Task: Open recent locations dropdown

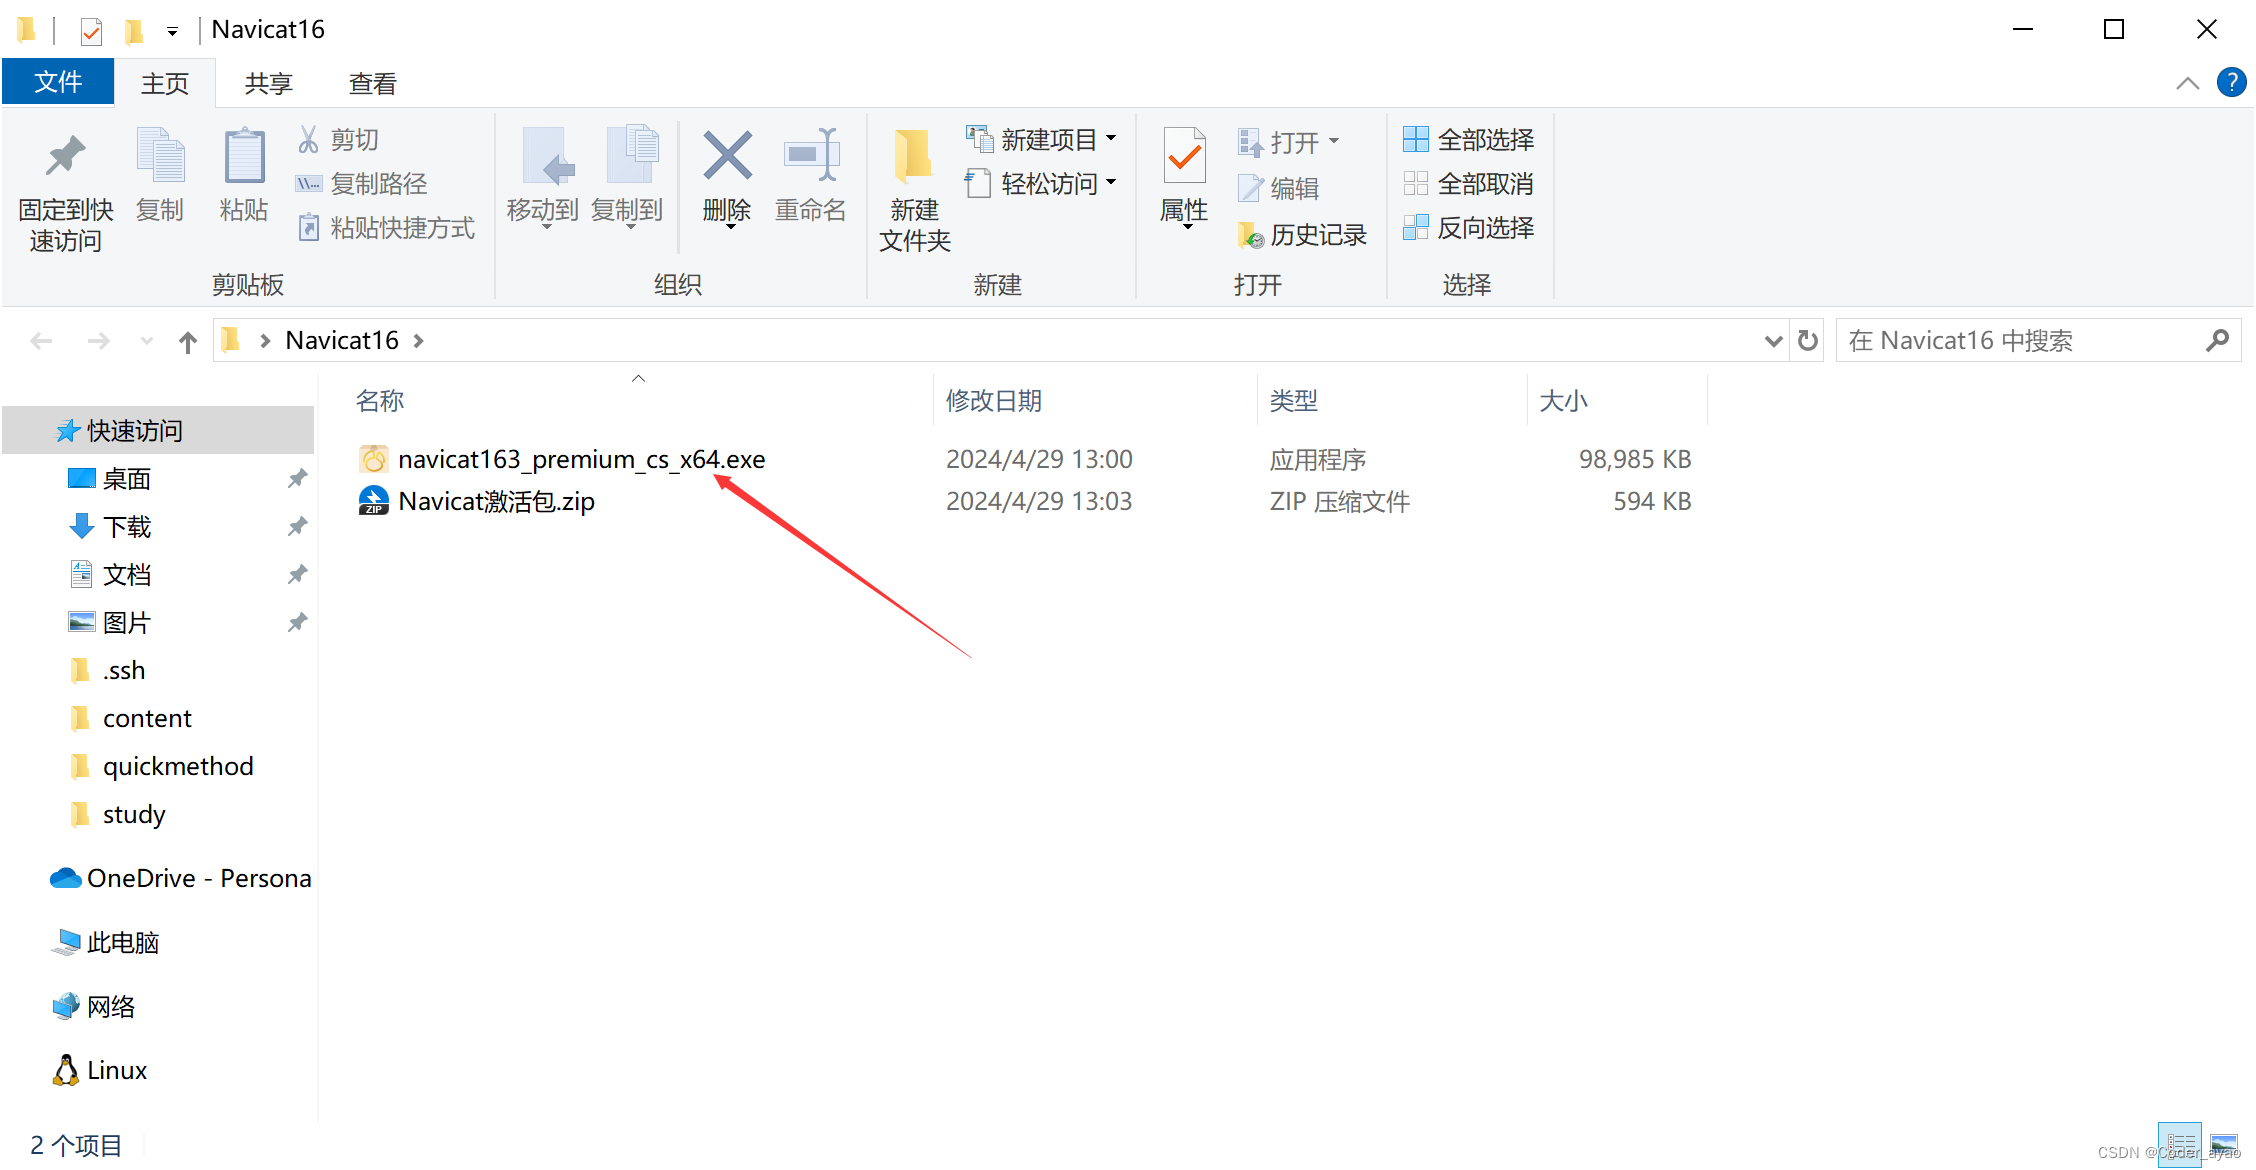Action: pyautogui.click(x=147, y=342)
